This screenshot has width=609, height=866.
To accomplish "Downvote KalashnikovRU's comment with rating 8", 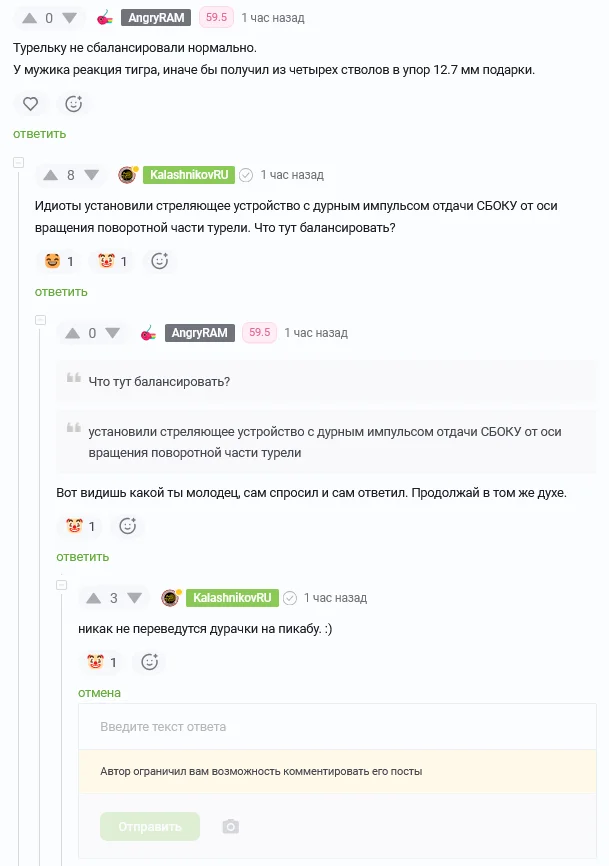I will tap(92, 175).
